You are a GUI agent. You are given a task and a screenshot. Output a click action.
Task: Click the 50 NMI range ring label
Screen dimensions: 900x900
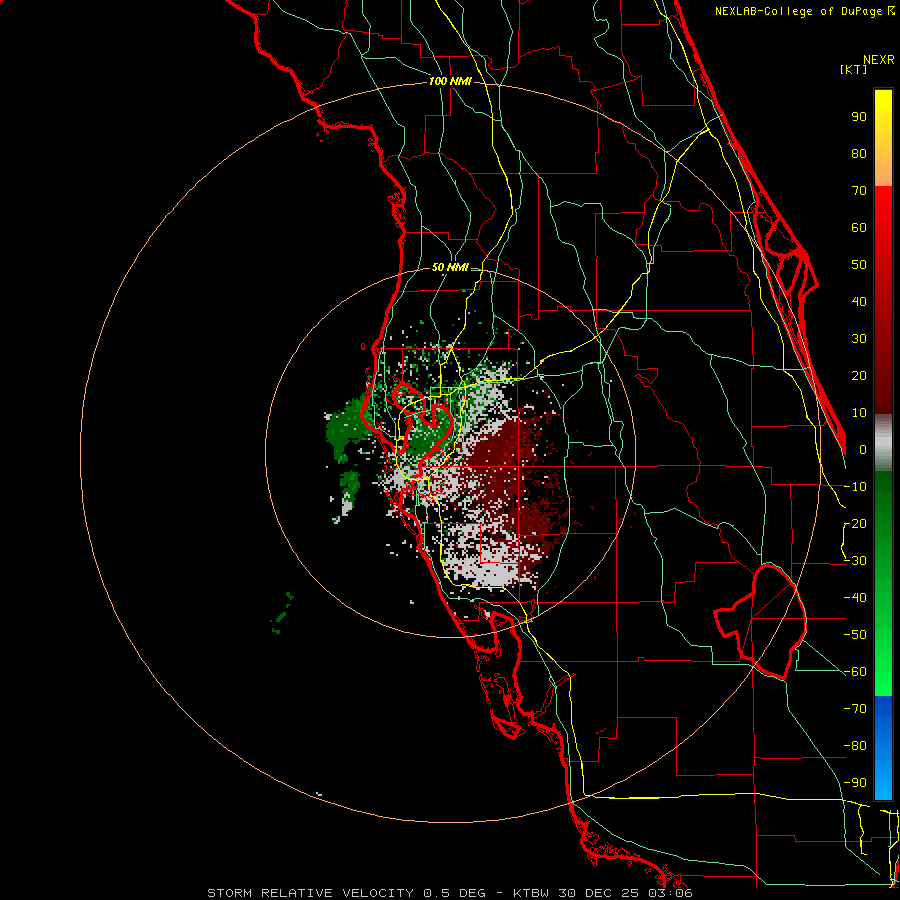(450, 267)
